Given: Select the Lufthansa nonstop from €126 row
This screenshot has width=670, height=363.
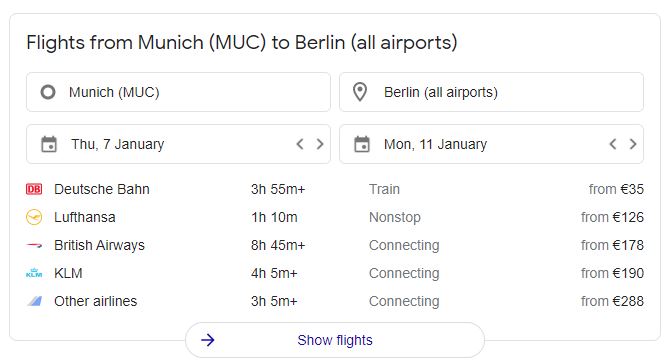Looking at the screenshot, I should 335,217.
